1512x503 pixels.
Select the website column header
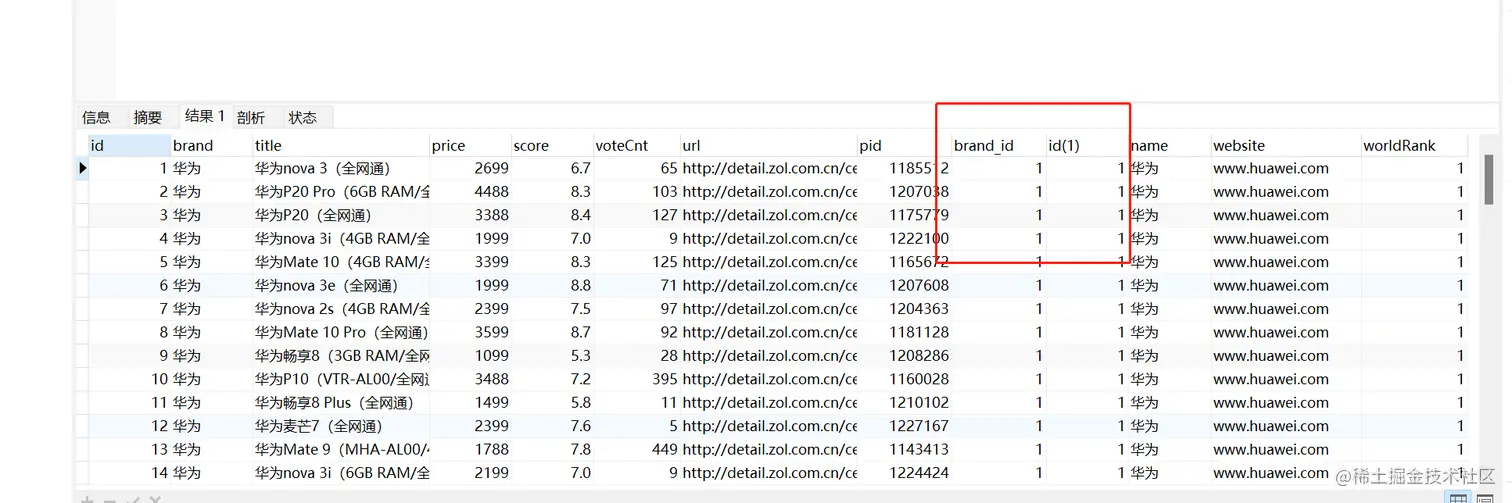tap(1286, 145)
